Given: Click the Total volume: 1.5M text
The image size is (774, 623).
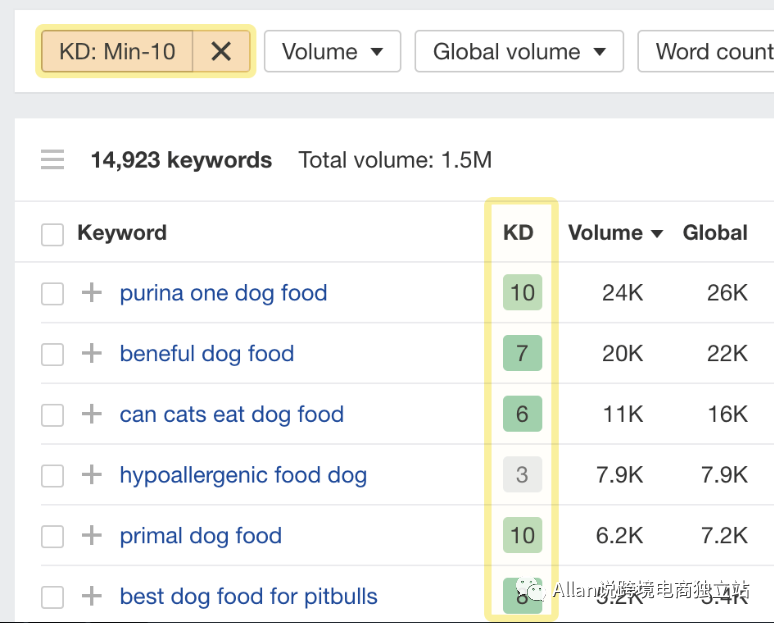Looking at the screenshot, I should point(395,160).
